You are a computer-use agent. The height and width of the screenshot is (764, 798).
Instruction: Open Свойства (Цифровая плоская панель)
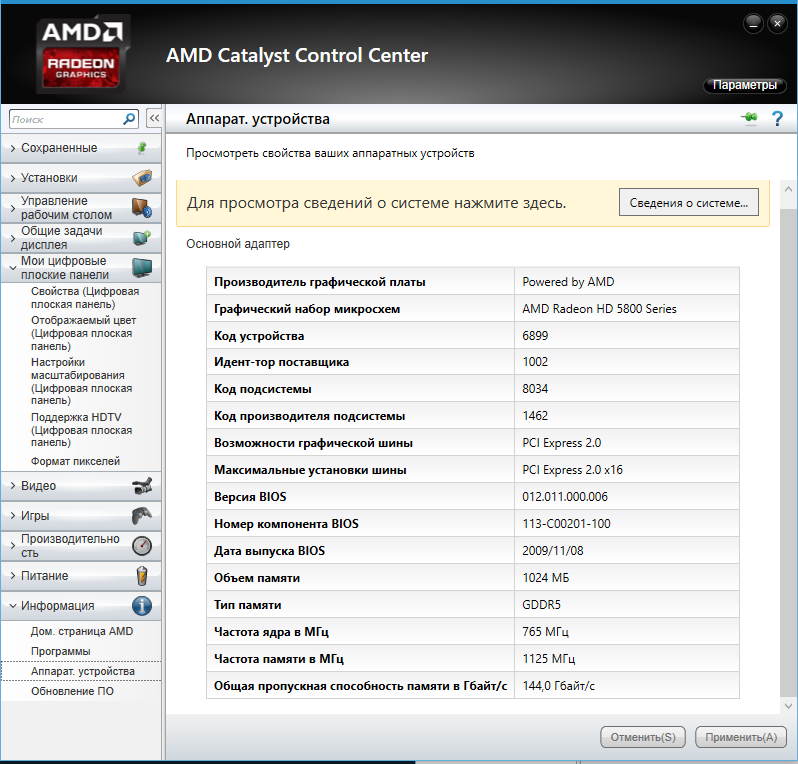pyautogui.click(x=84, y=298)
